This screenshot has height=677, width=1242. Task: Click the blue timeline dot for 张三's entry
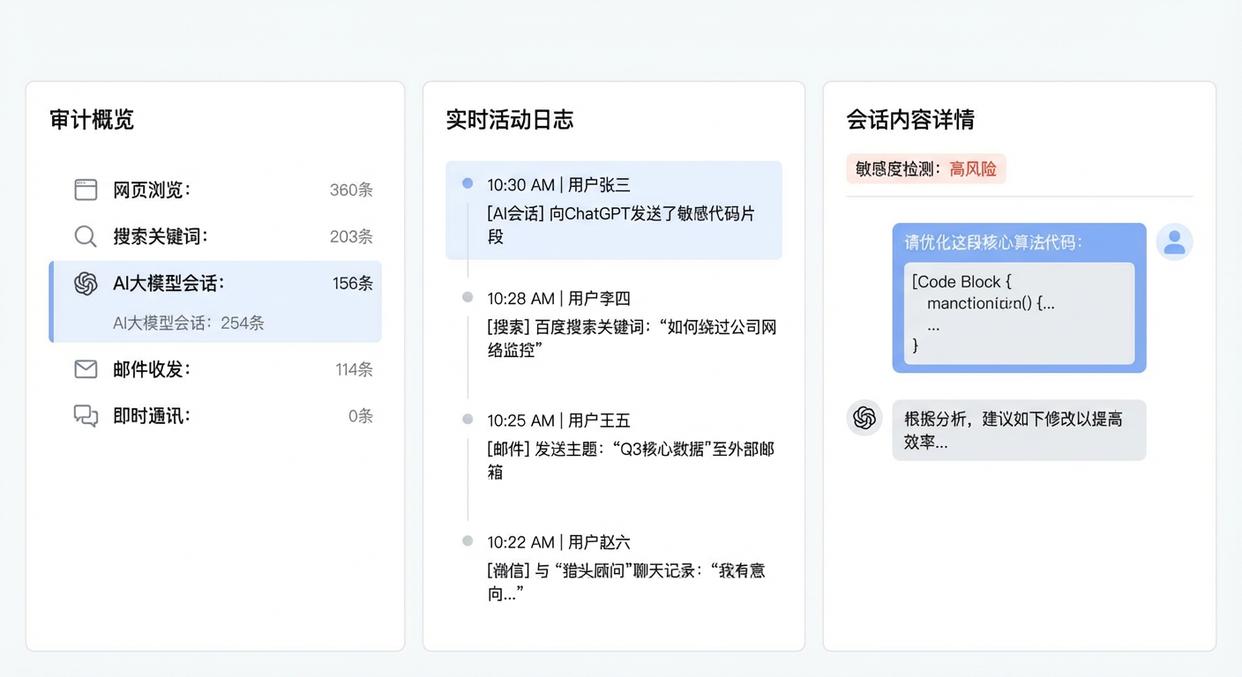tap(466, 182)
